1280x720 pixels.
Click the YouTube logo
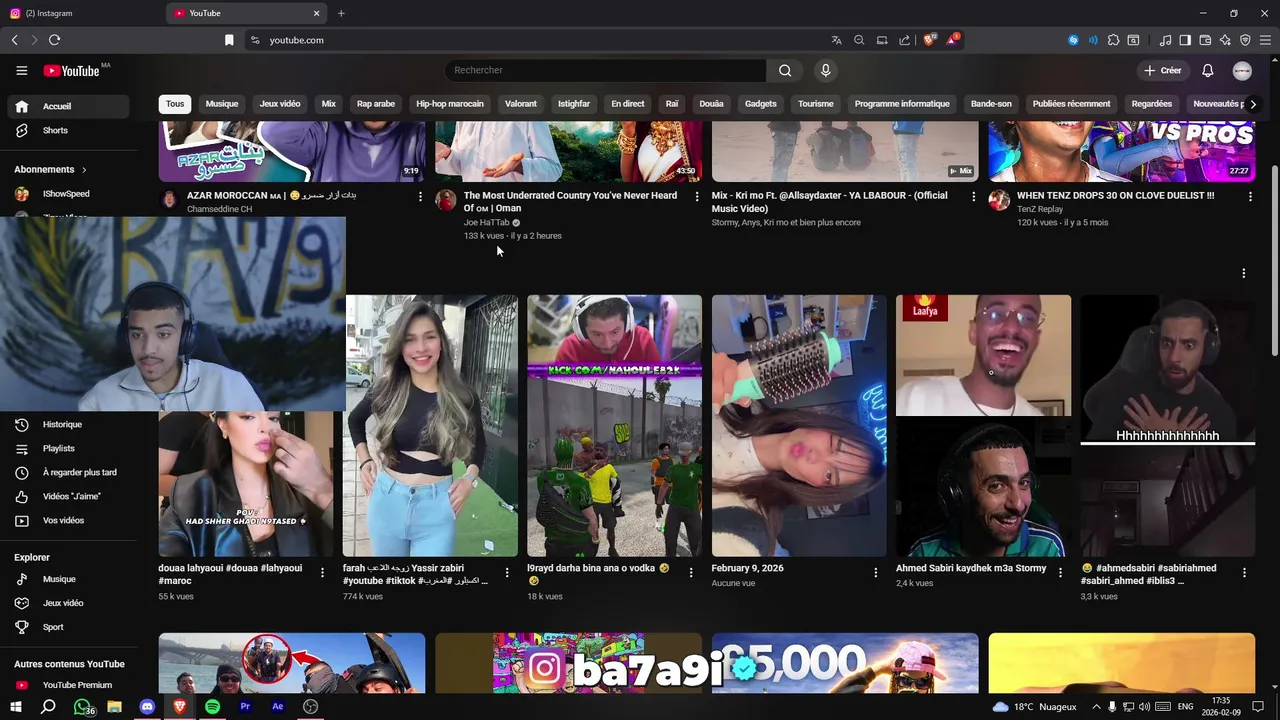point(71,71)
